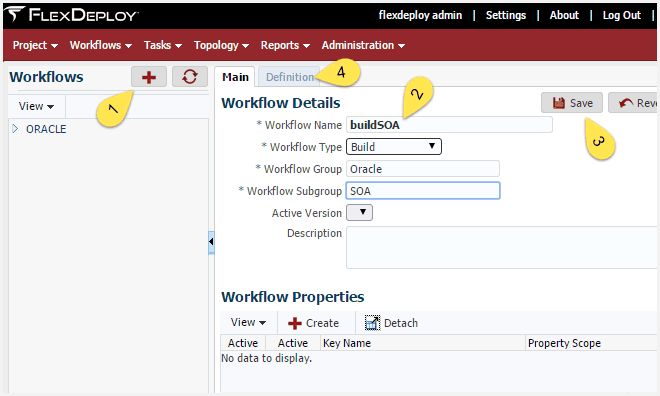This screenshot has height=396, width=660.
Task: Open View menu in Workflow Properties
Action: pos(248,322)
